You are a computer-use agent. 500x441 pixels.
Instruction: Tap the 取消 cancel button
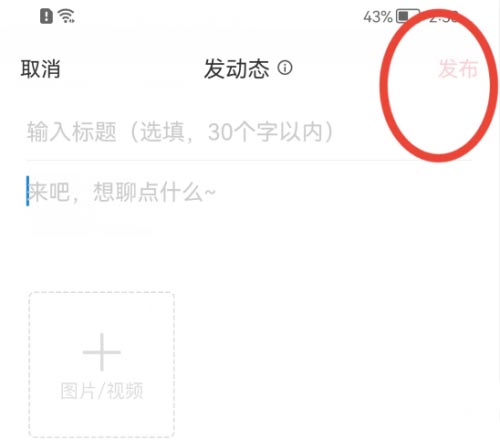41,69
